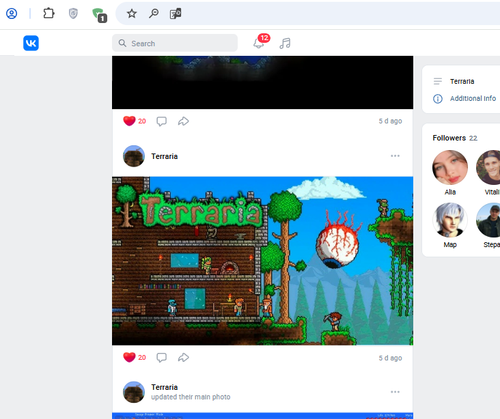Image resolution: width=500 pixels, height=419 pixels.
Task: Open the VK music note icon
Action: [x=285, y=43]
